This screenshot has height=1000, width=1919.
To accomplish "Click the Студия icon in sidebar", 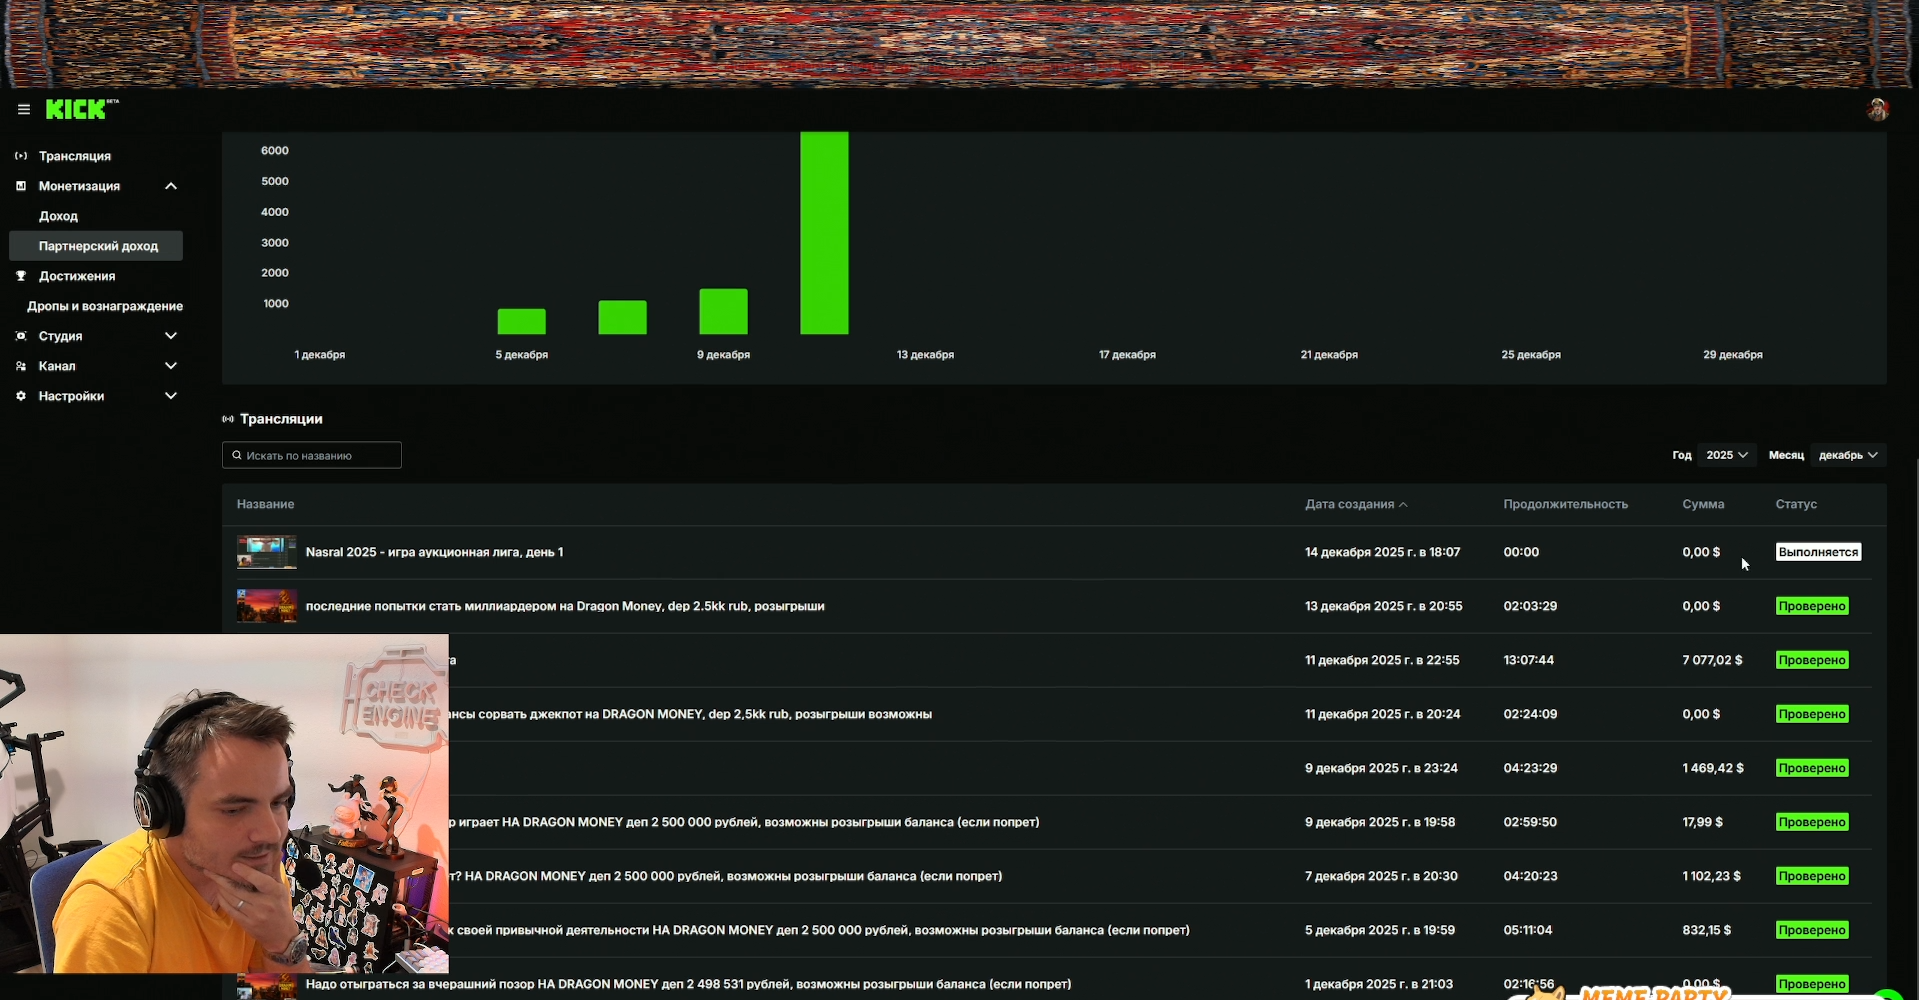I will [21, 336].
